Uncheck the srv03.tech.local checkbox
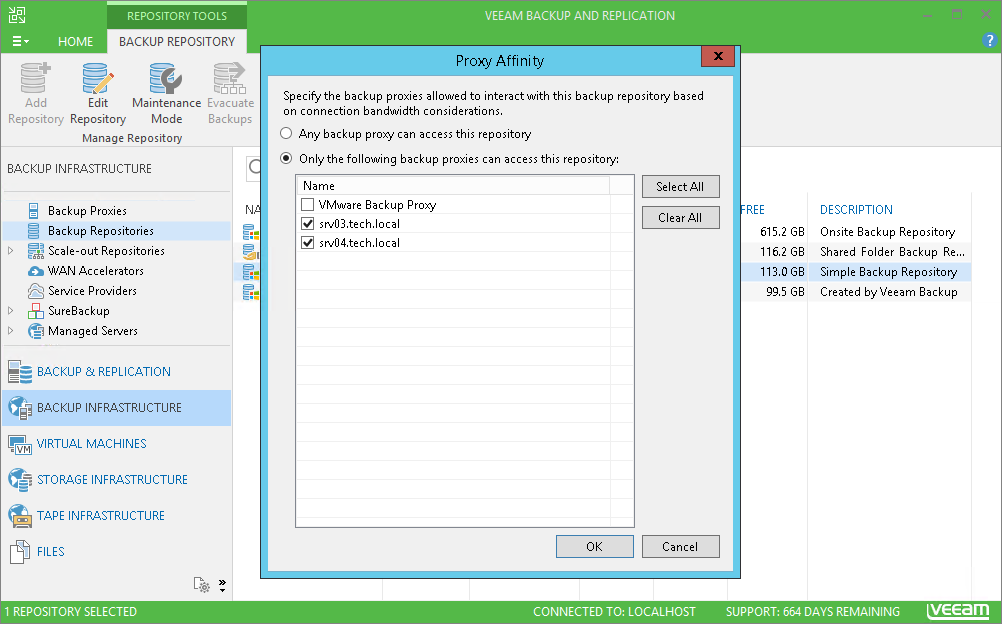The width and height of the screenshot is (1002, 624). (307, 224)
